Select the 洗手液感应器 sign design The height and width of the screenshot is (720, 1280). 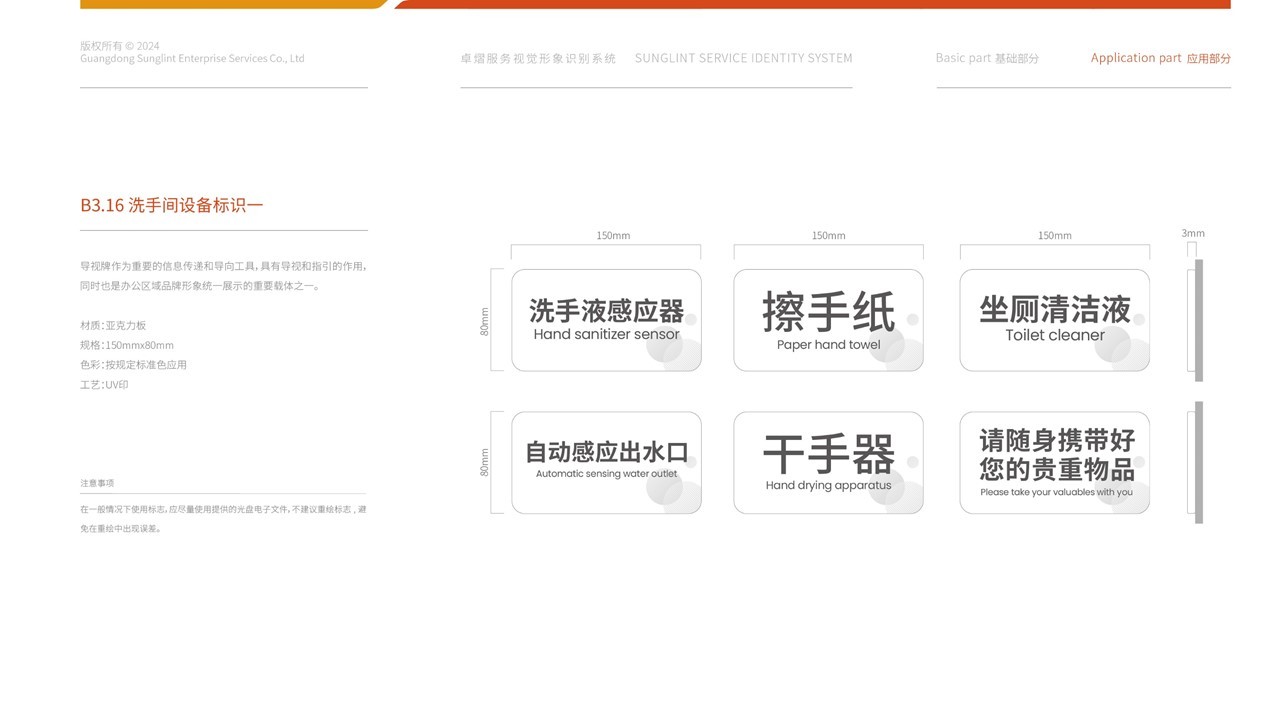pos(606,318)
